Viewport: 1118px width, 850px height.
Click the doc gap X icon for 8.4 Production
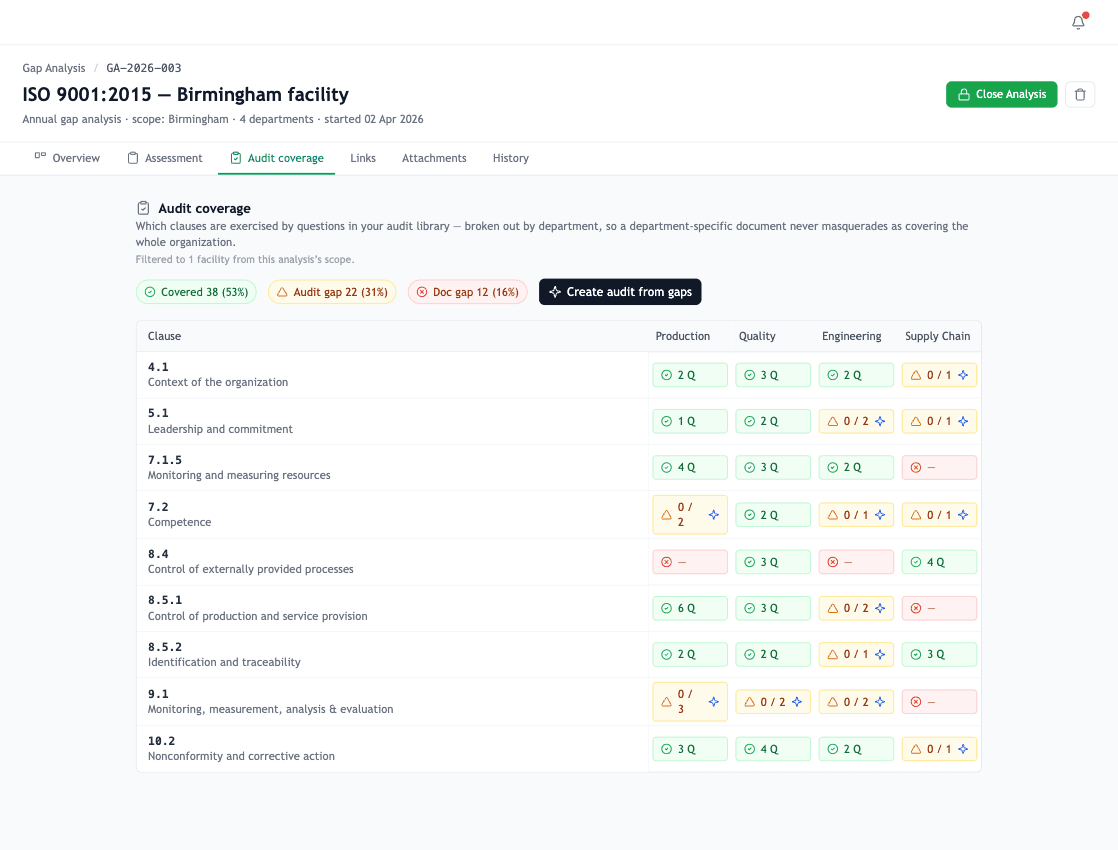click(x=667, y=562)
